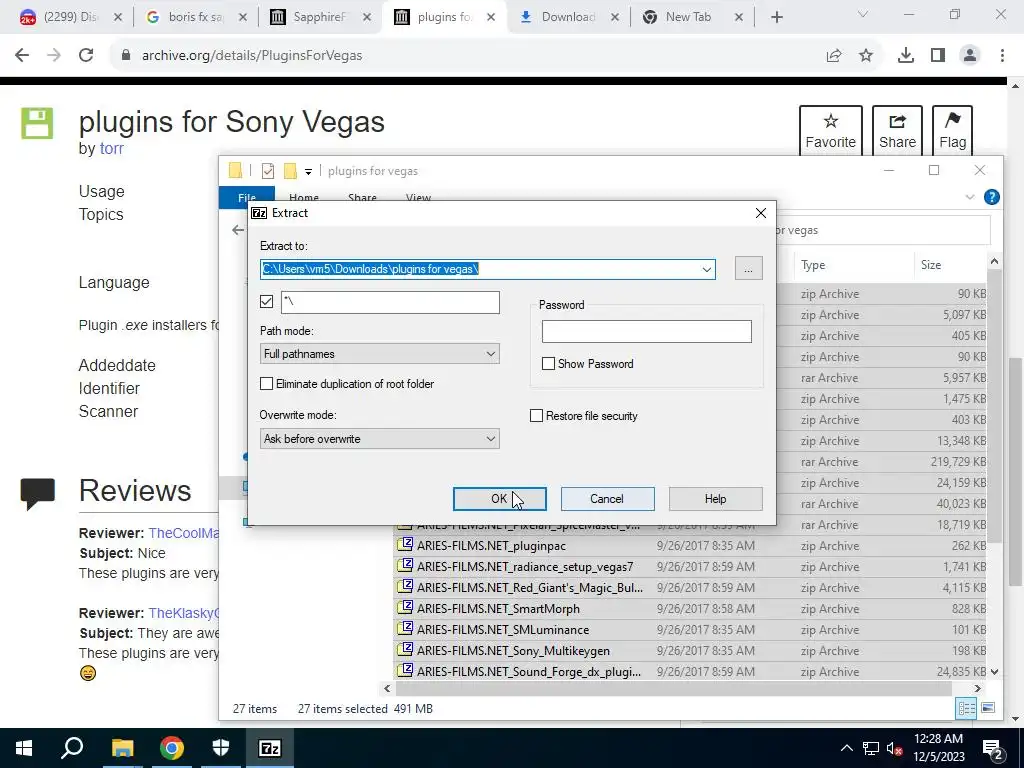
Task: Close the Extract dialog
Action: pyautogui.click(x=761, y=214)
